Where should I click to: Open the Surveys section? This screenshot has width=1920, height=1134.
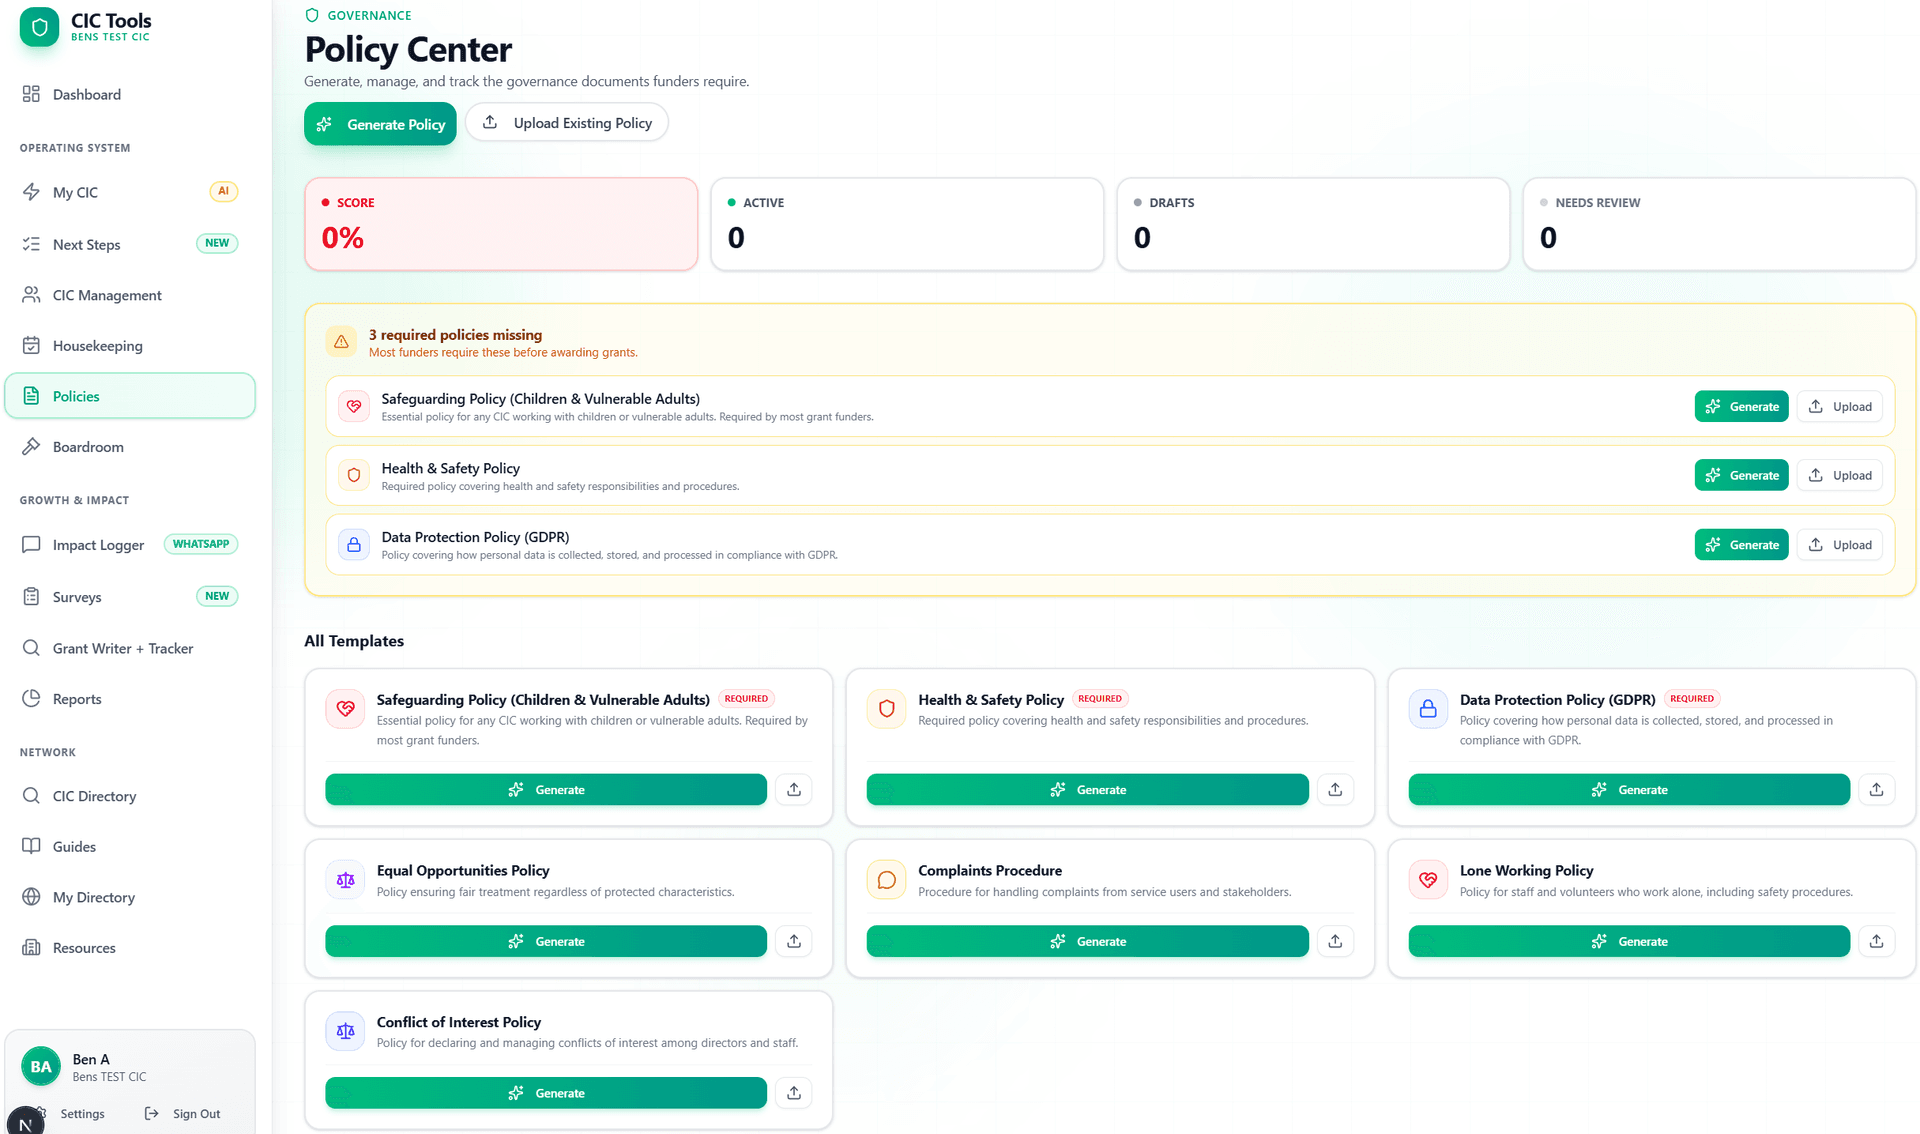click(77, 596)
